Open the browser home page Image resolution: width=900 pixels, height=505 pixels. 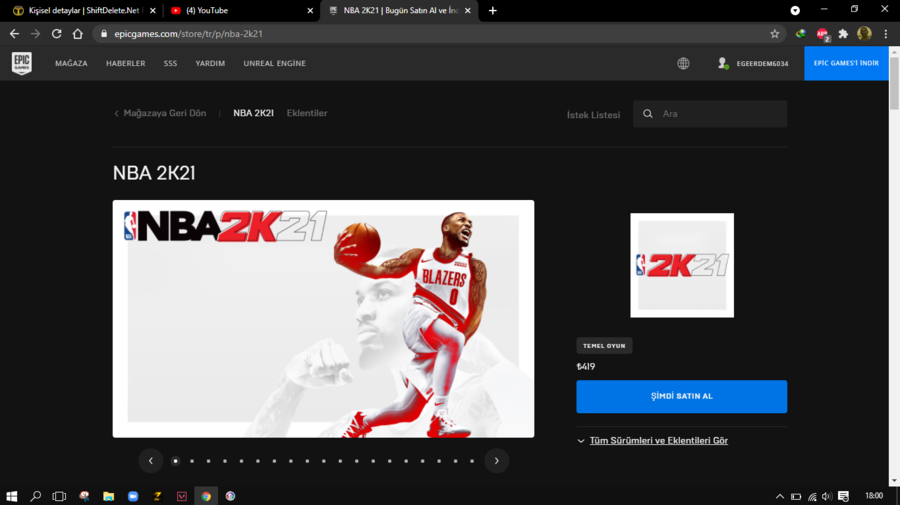point(77,34)
